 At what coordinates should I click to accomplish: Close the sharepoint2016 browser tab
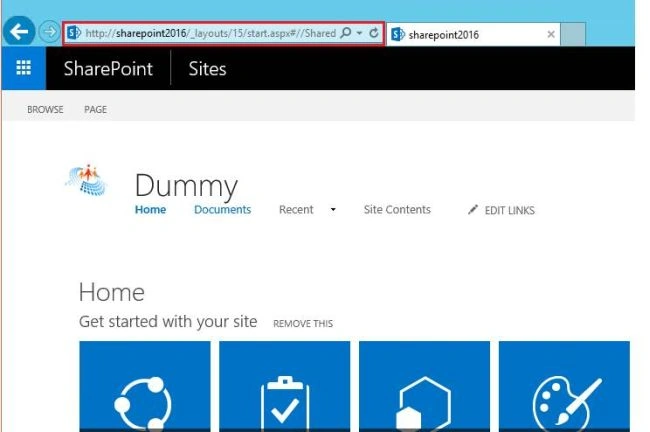pyautogui.click(x=551, y=34)
